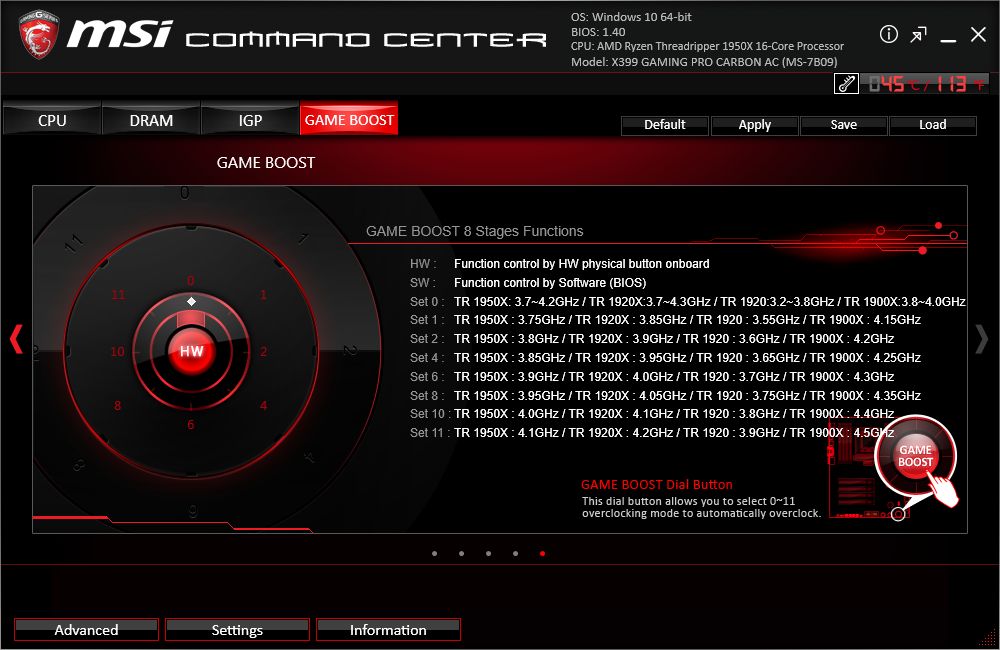Select the second page indicator dot
1000x650 pixels.
point(461,554)
